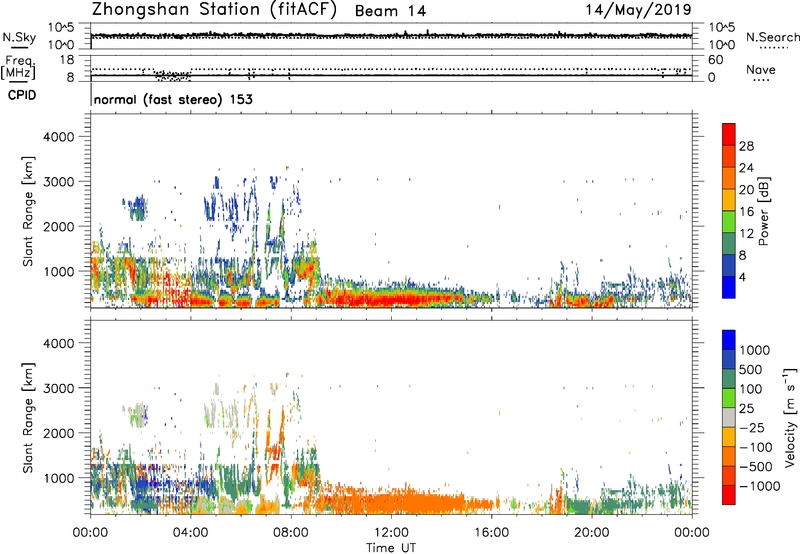
Task: Click the 'Nave' legend label
Action: pyautogui.click(x=761, y=69)
